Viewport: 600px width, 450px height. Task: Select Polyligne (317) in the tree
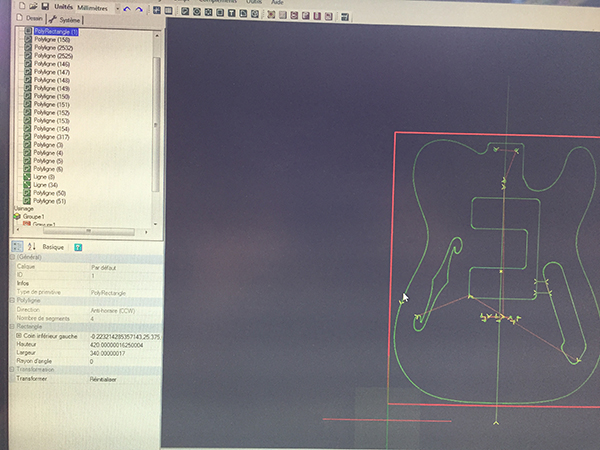[x=51, y=137]
